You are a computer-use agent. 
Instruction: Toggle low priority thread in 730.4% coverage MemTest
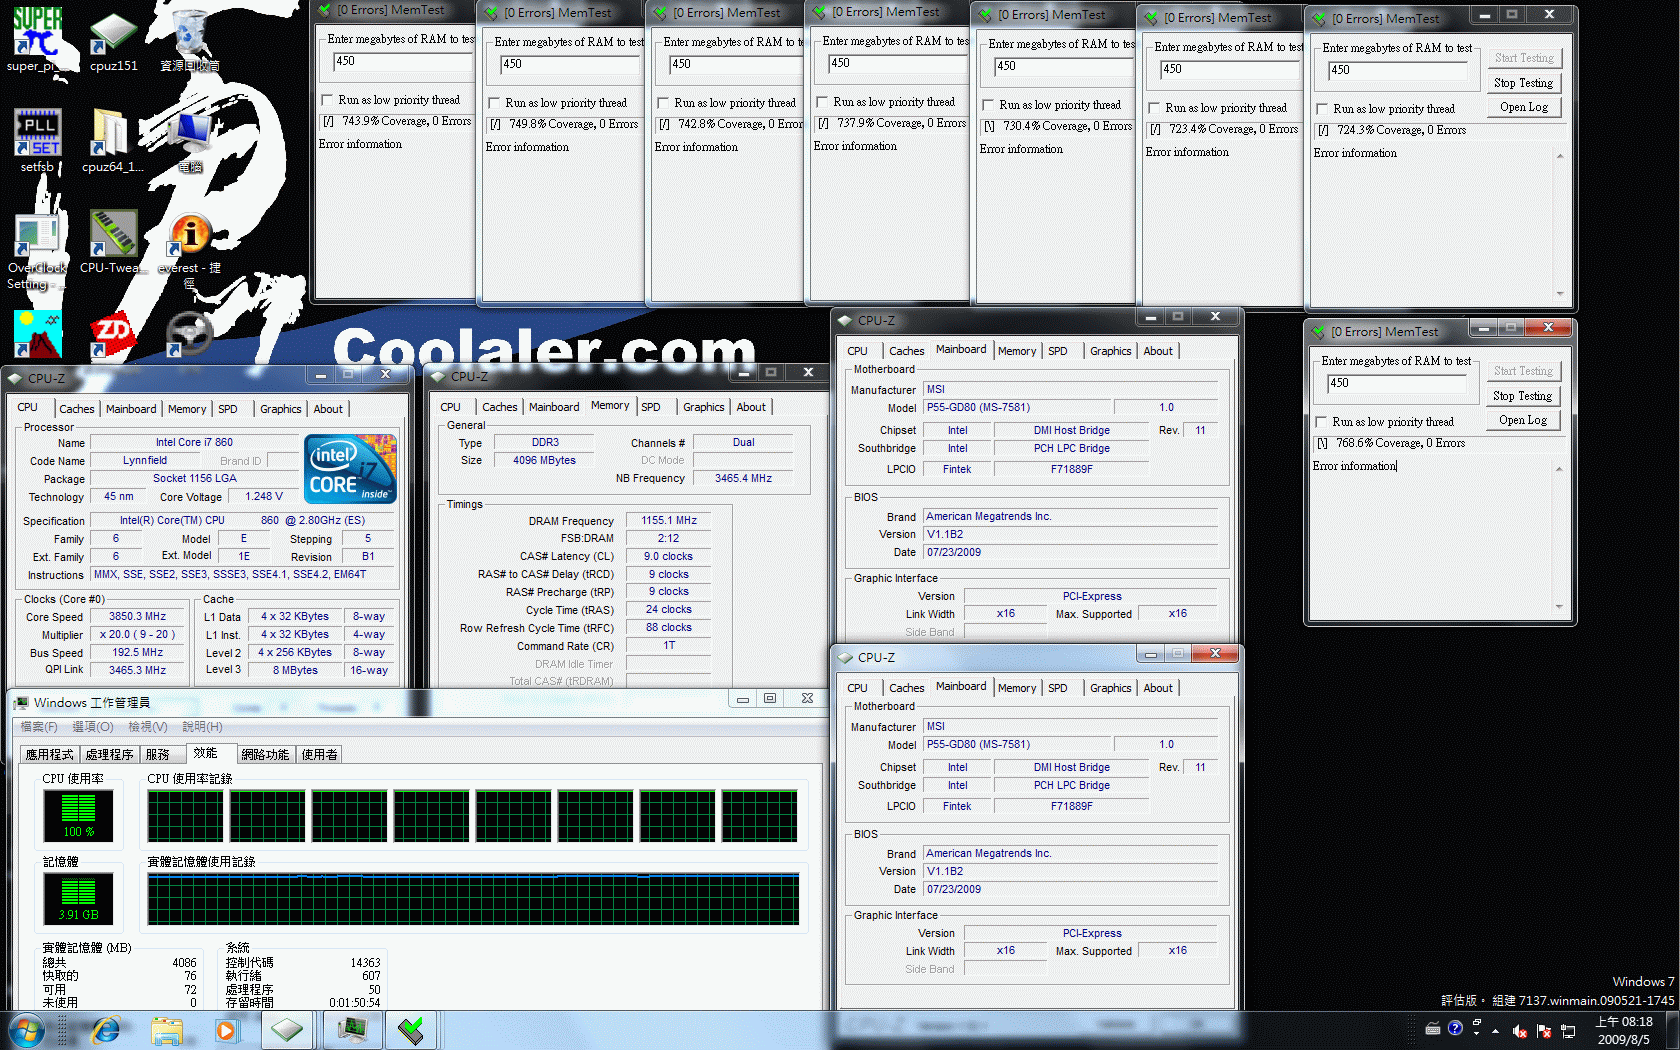pyautogui.click(x=988, y=105)
